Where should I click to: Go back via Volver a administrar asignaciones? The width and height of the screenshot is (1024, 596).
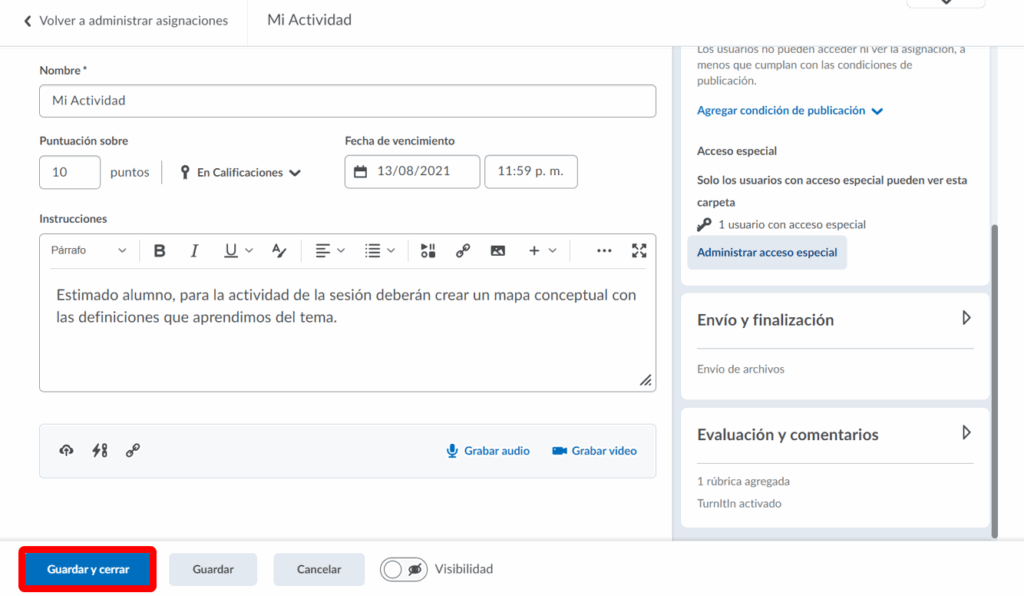(x=125, y=21)
